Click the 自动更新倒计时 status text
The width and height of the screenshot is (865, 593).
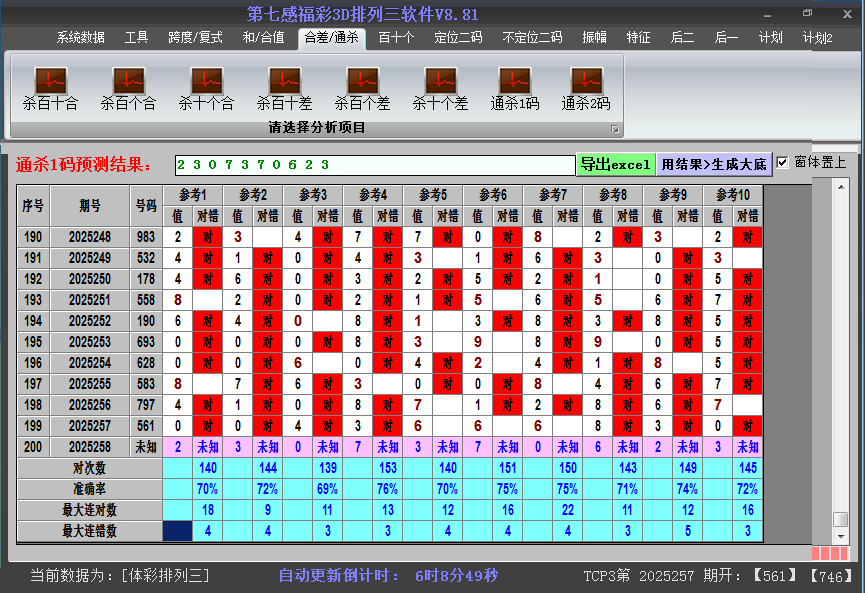pos(339,576)
